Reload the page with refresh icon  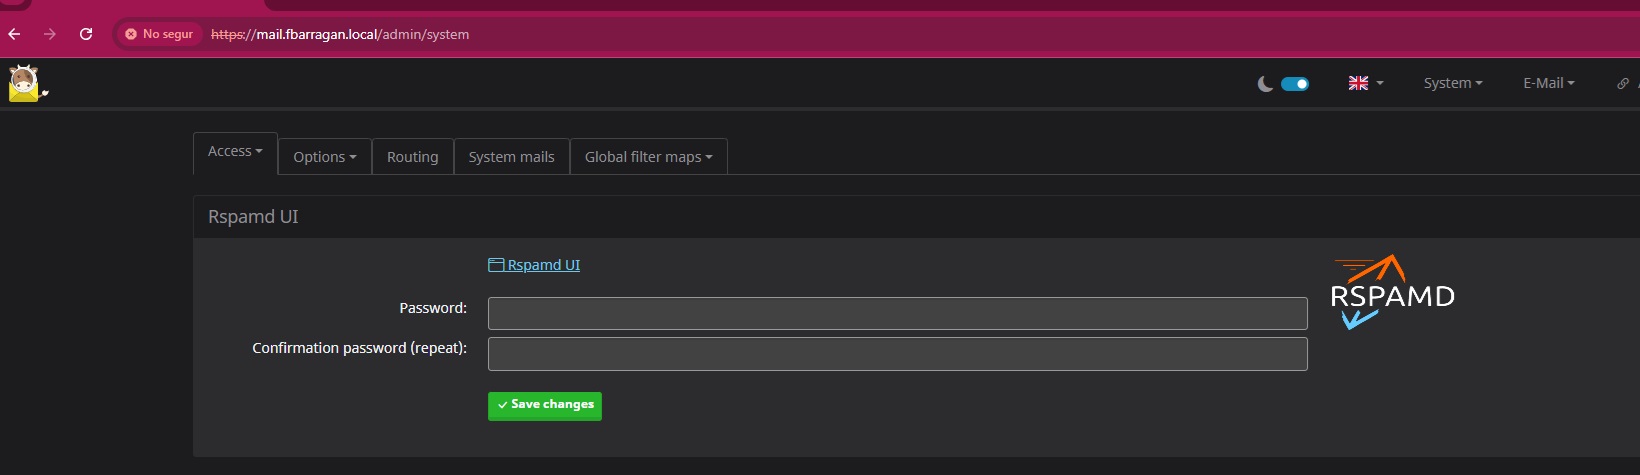tap(86, 34)
